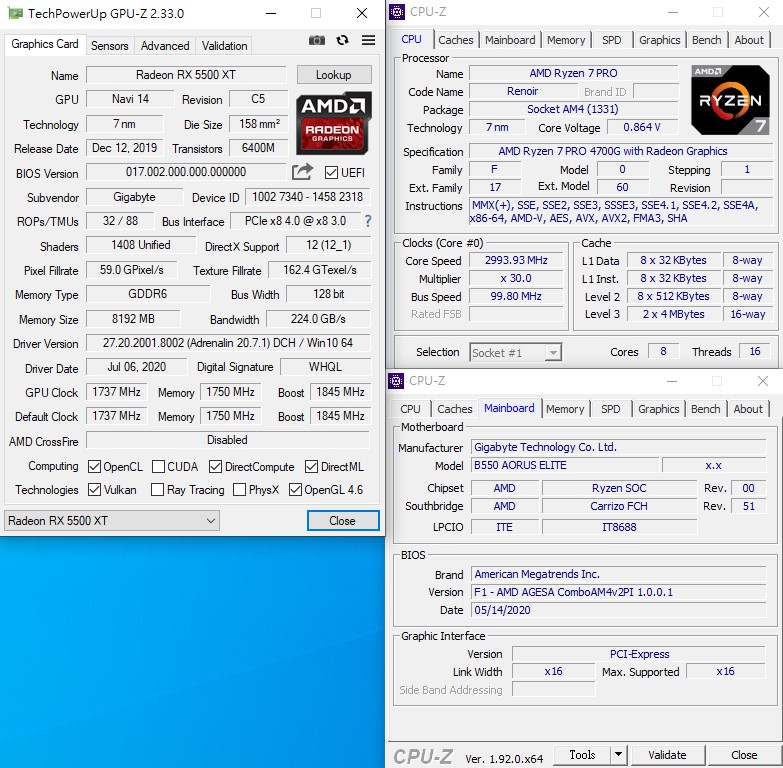The height and width of the screenshot is (768, 783).
Task: Open Mainboard tab in top CPU-Z window
Action: click(x=510, y=40)
